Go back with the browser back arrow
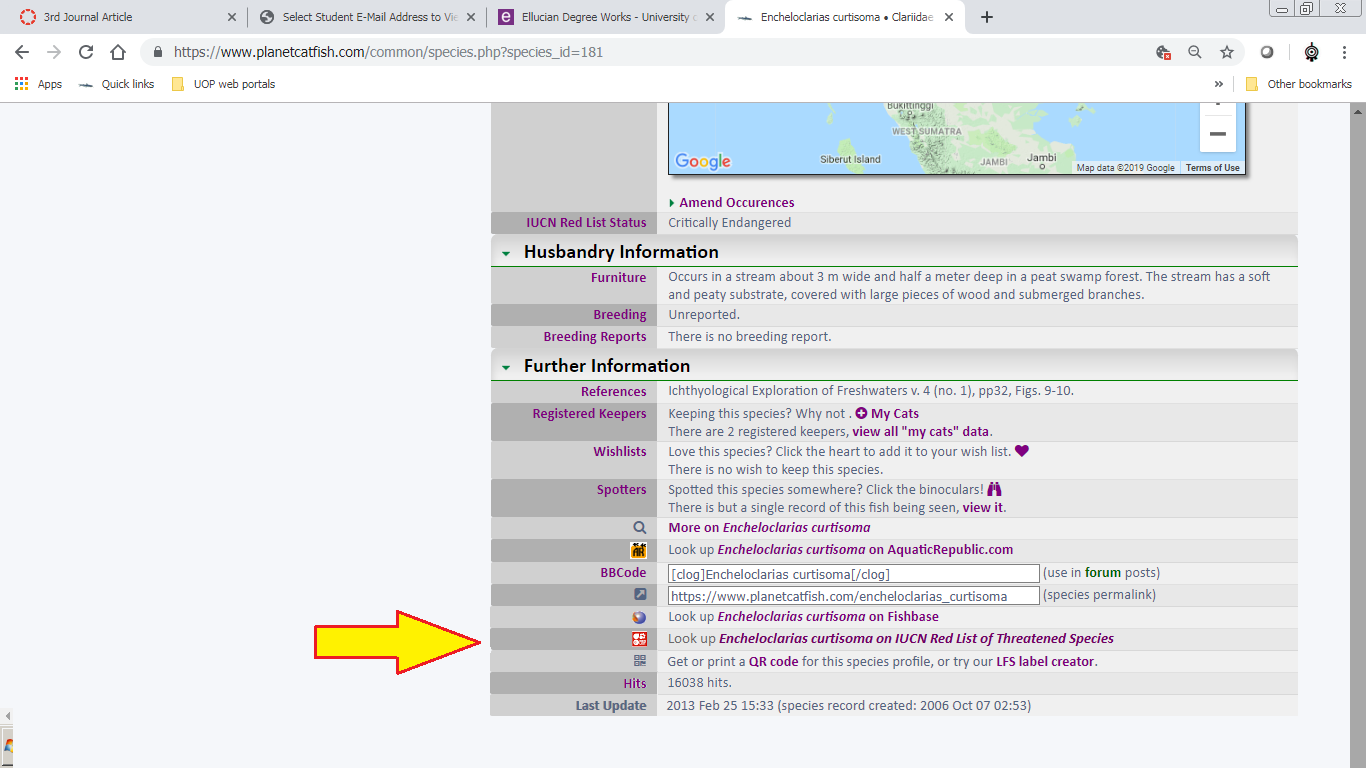Screen dimensions: 1366x768 point(22,52)
